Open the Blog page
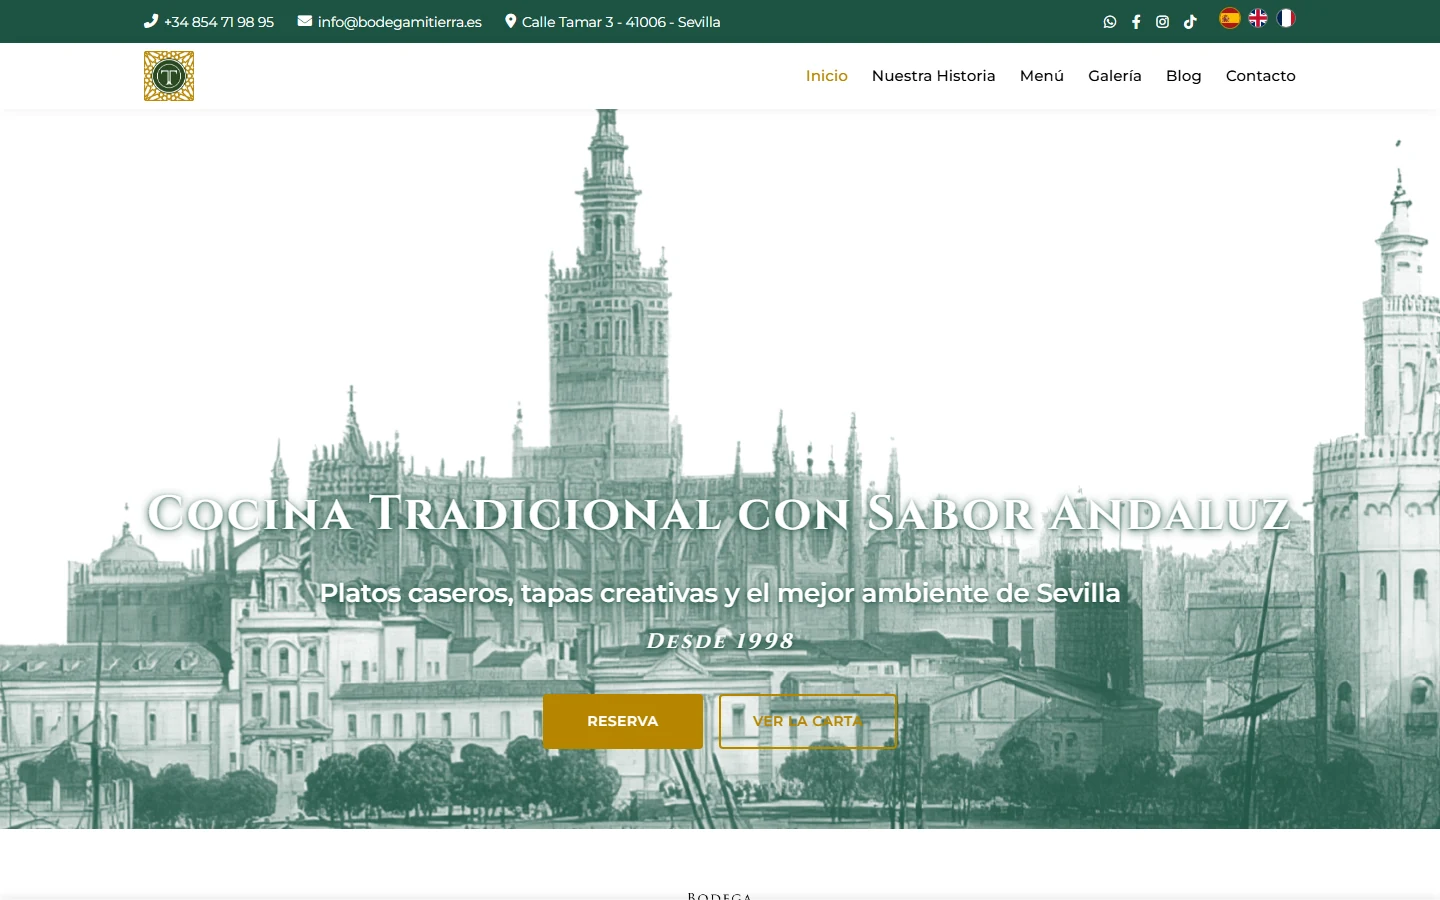The image size is (1440, 900). pyautogui.click(x=1184, y=76)
